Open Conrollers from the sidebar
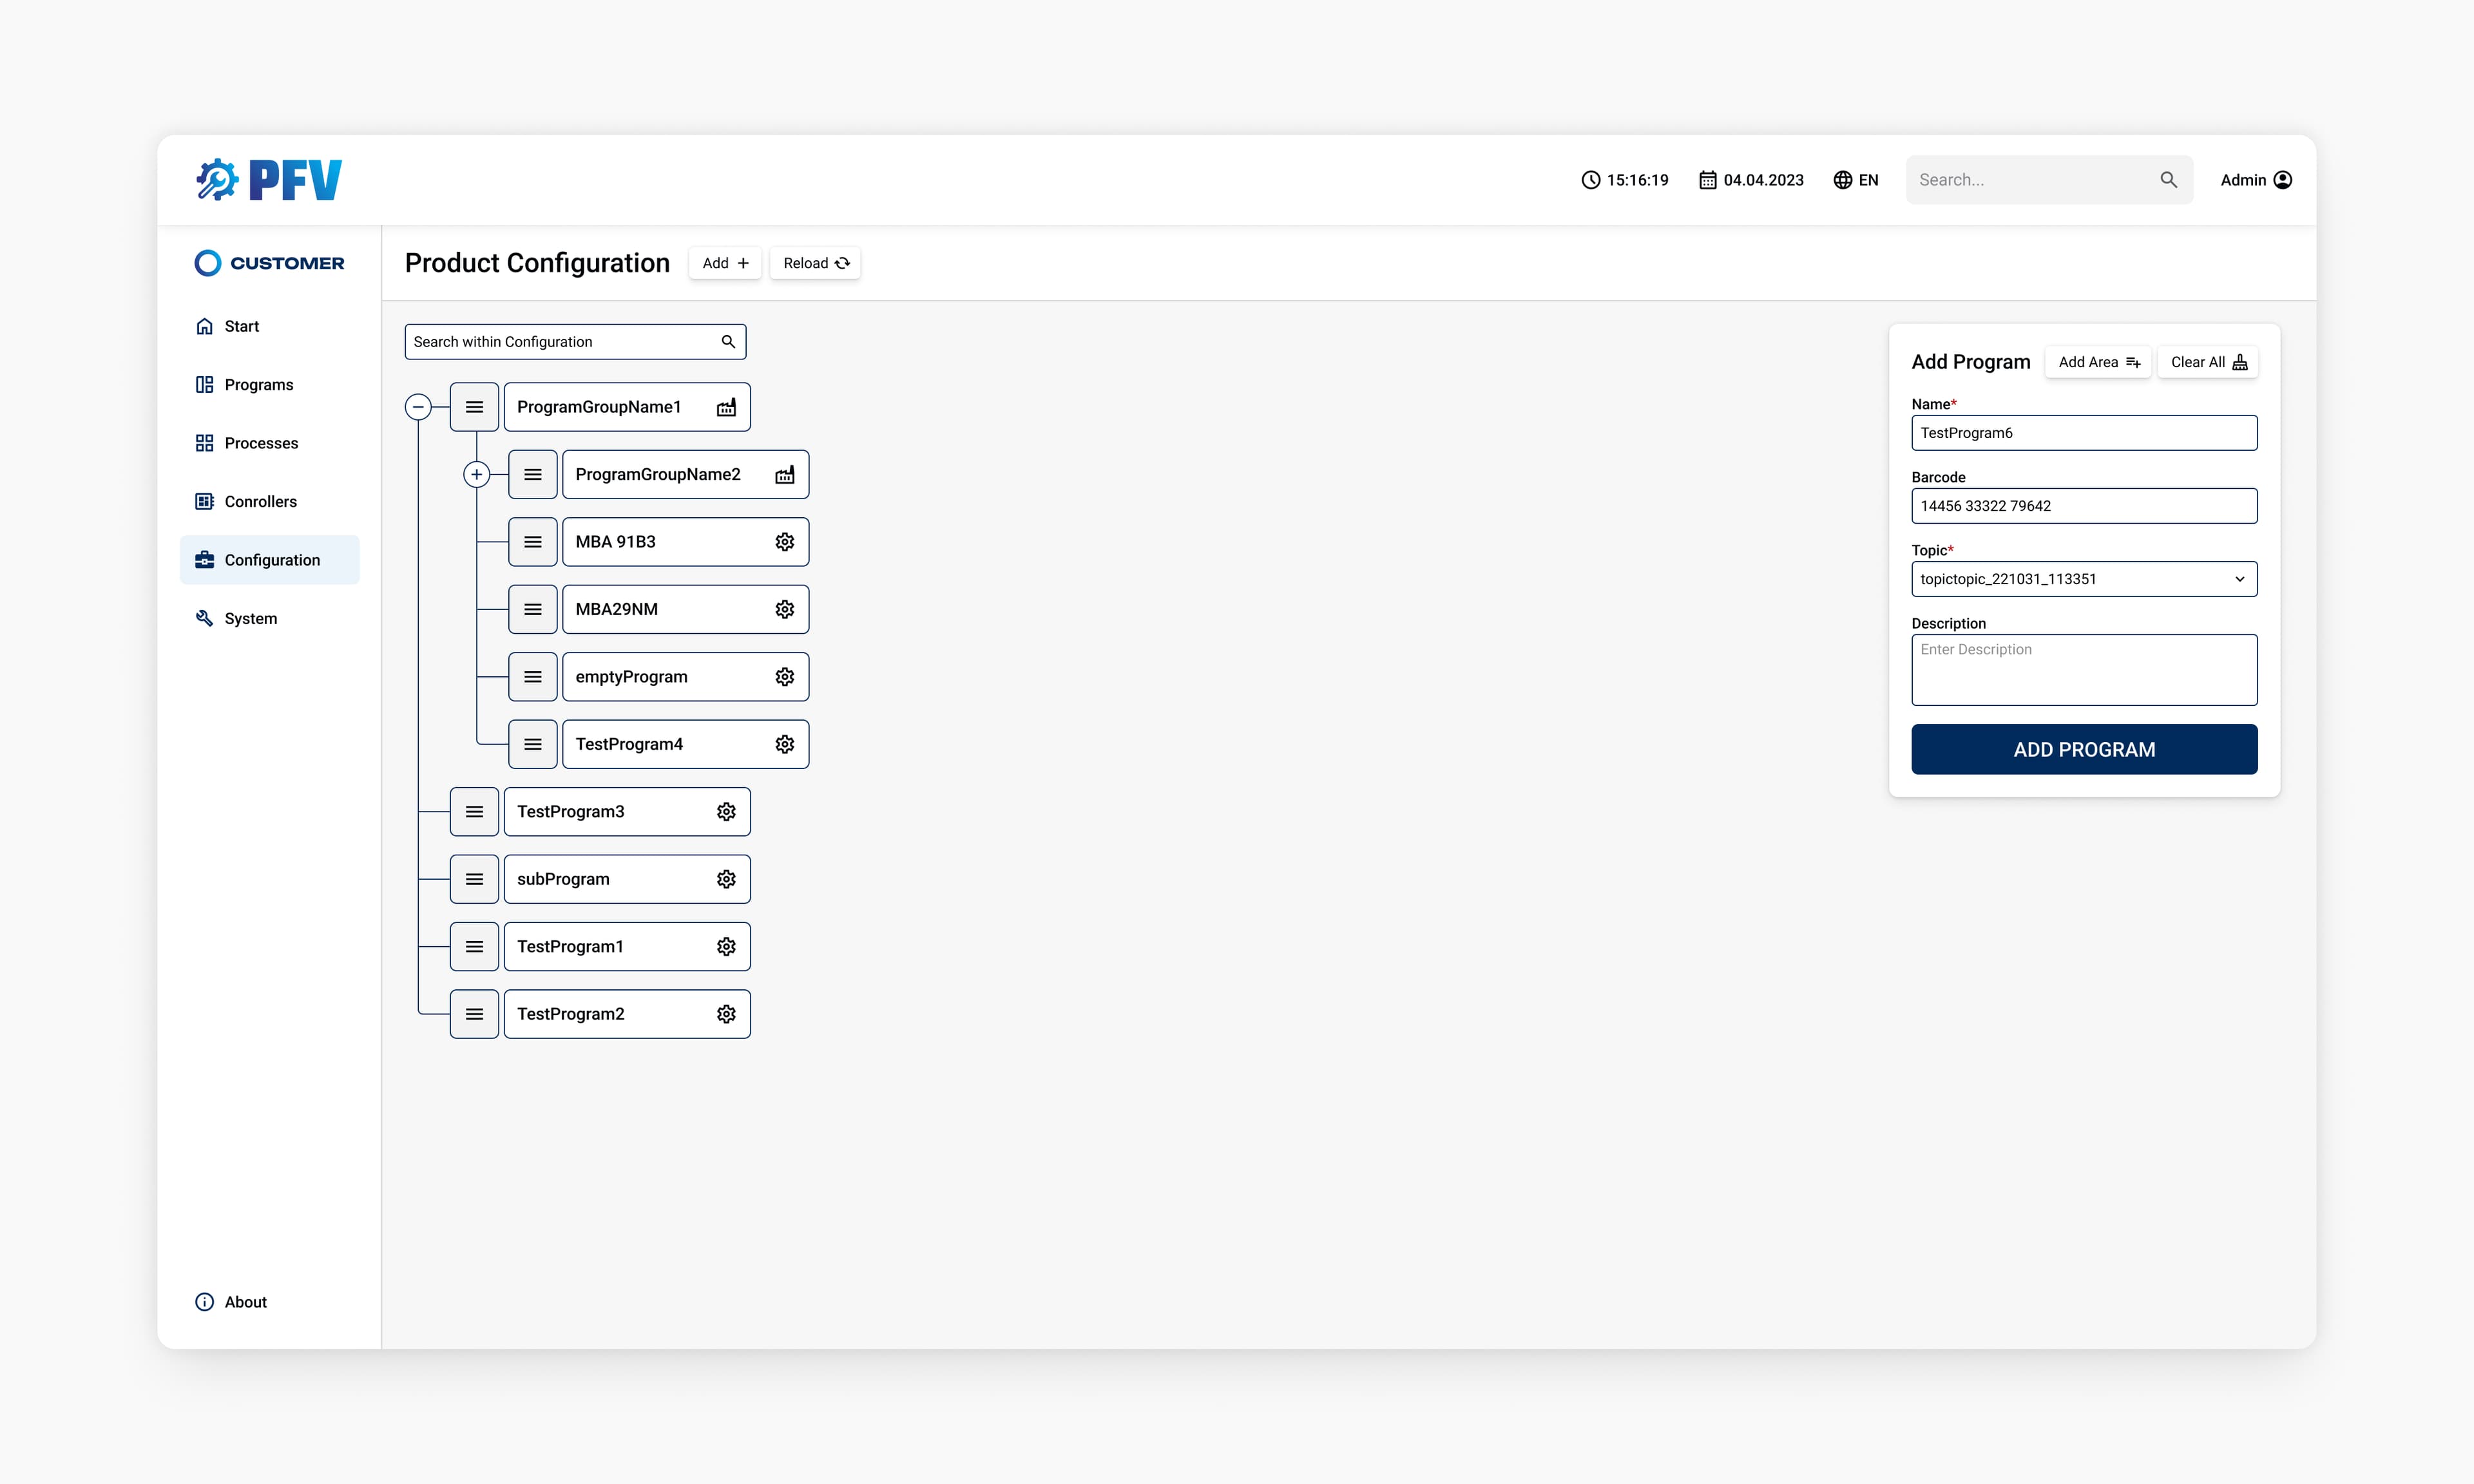Viewport: 2474px width, 1484px height. tap(270, 502)
